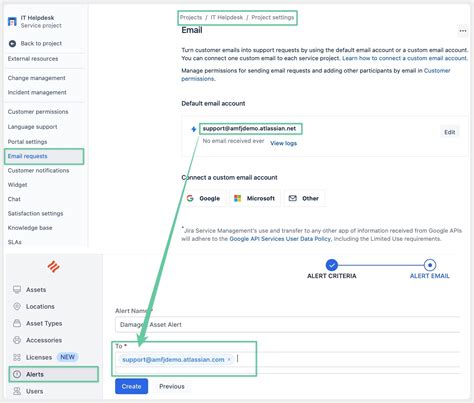Jump to the Alert Criteria step circle
Screen dimensions: 474x403
tap(331, 265)
